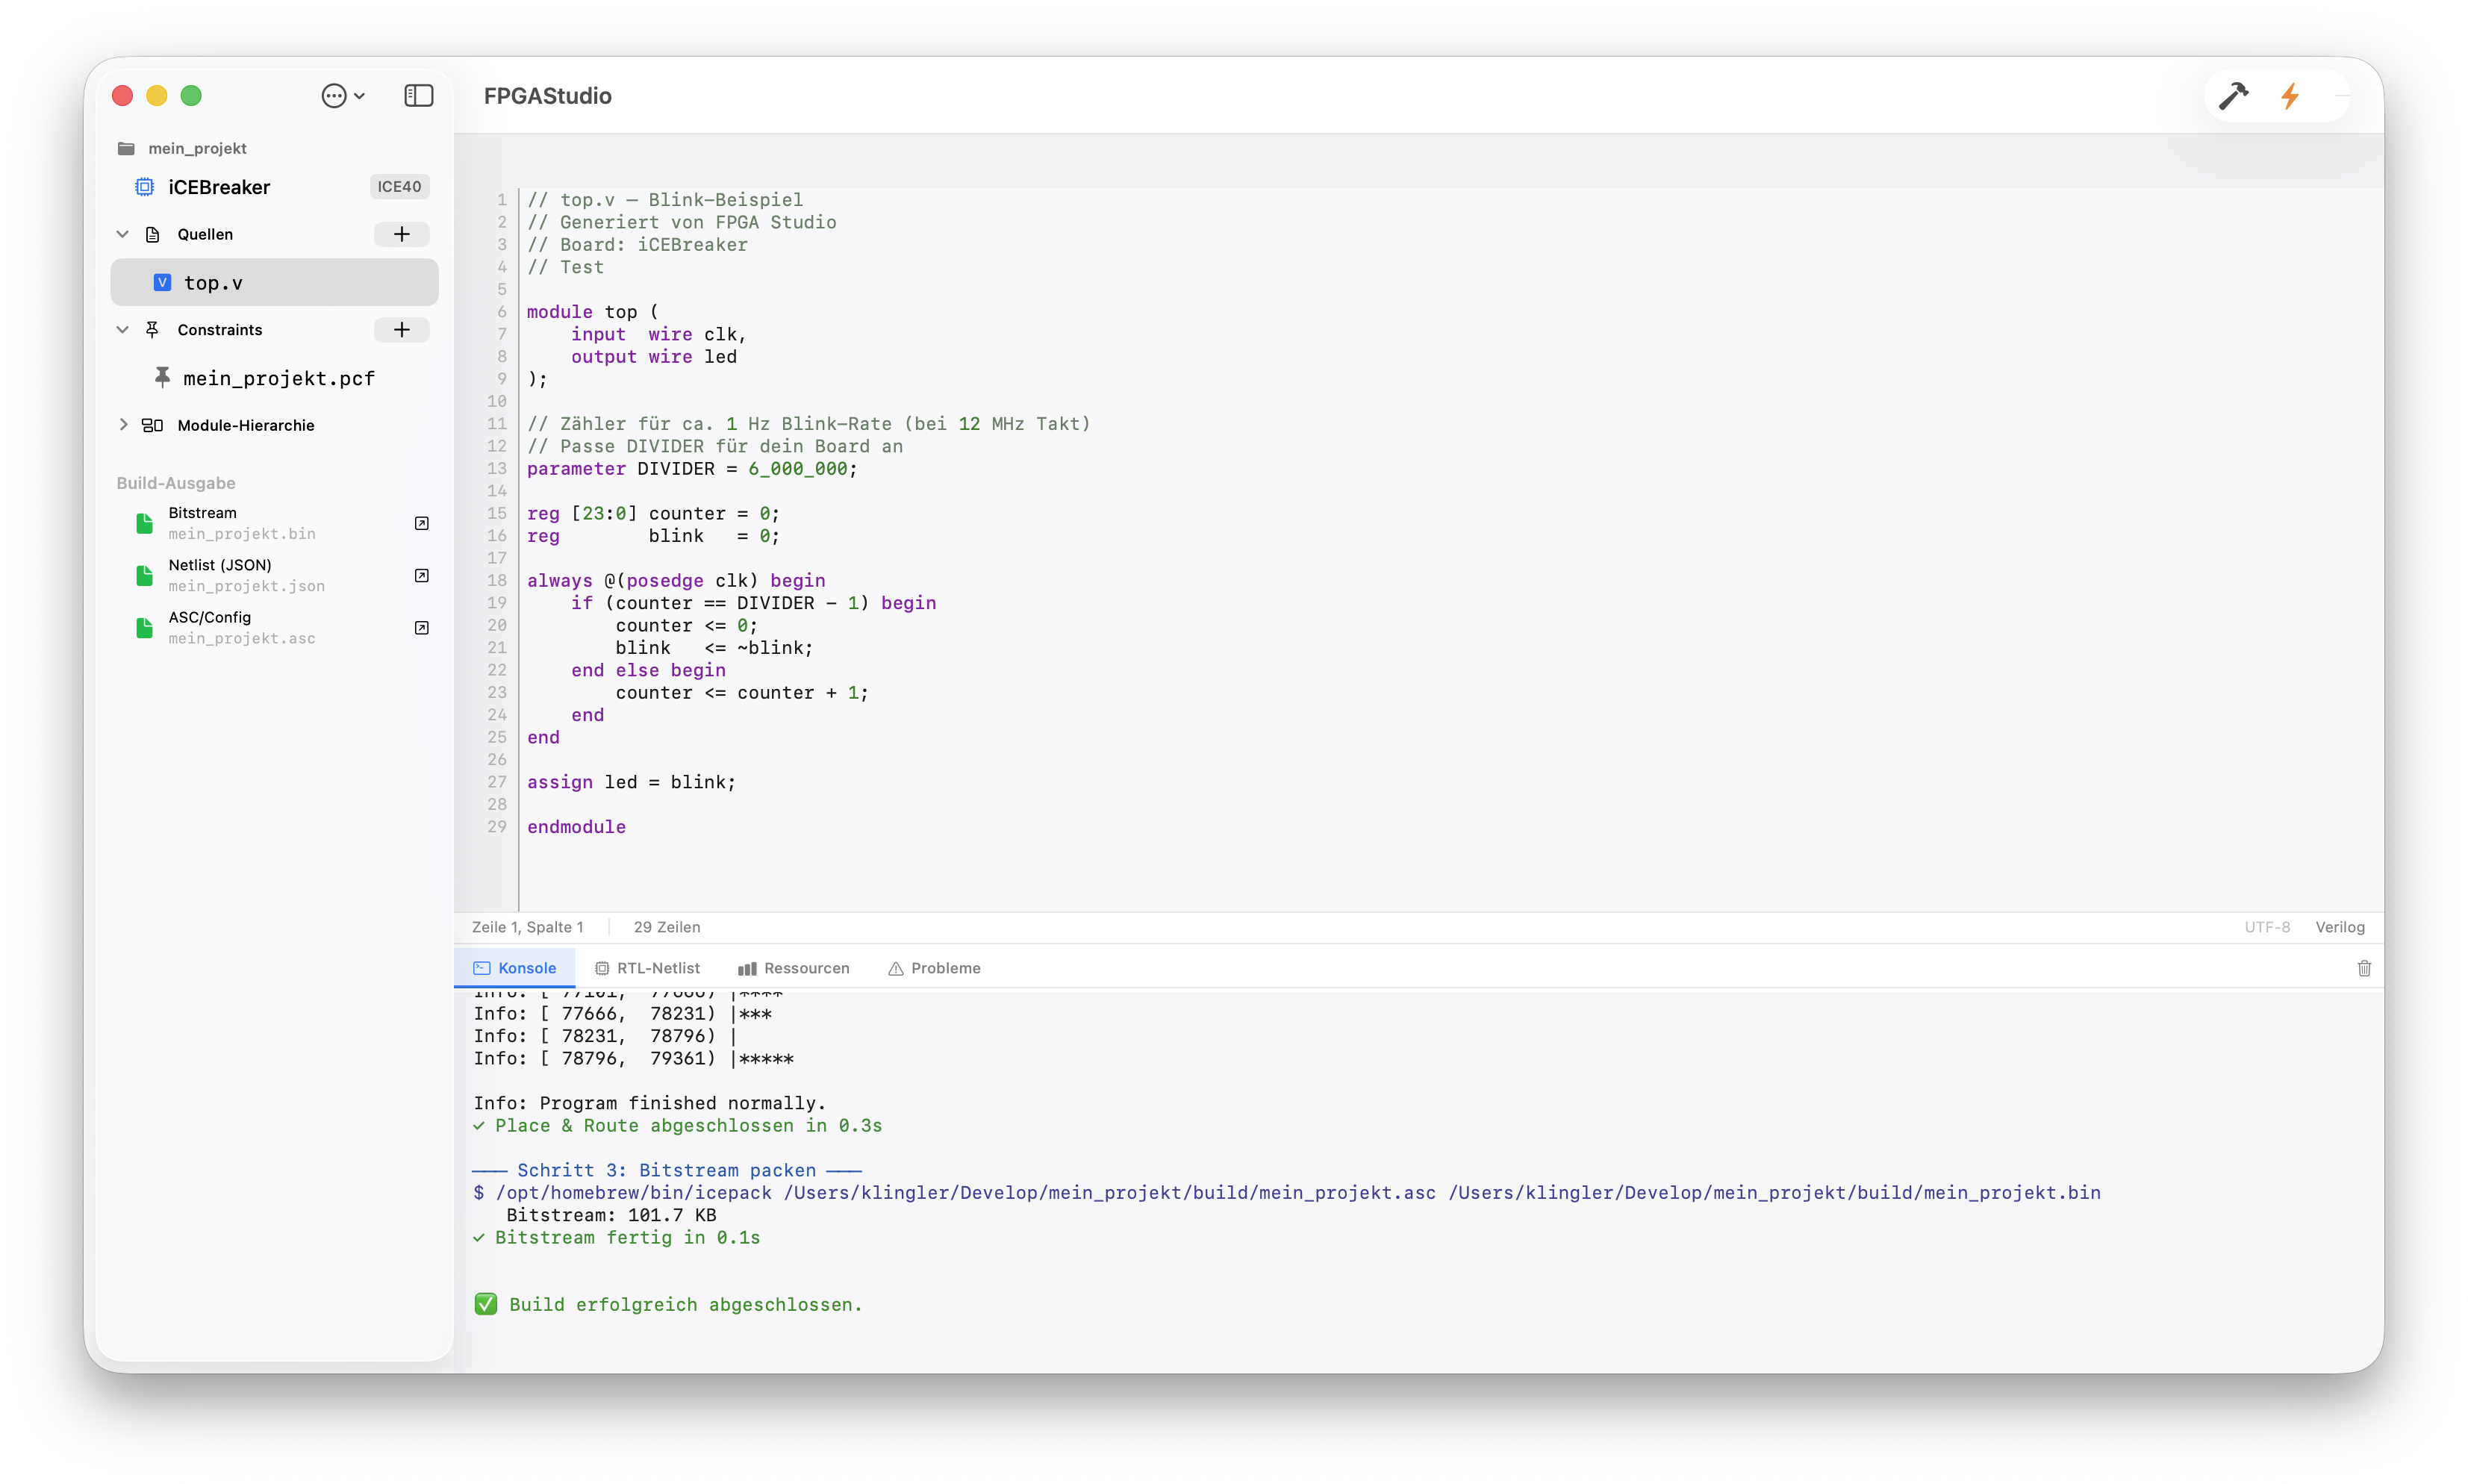Click the hammer build icon
2468x1484 pixels.
2233,96
